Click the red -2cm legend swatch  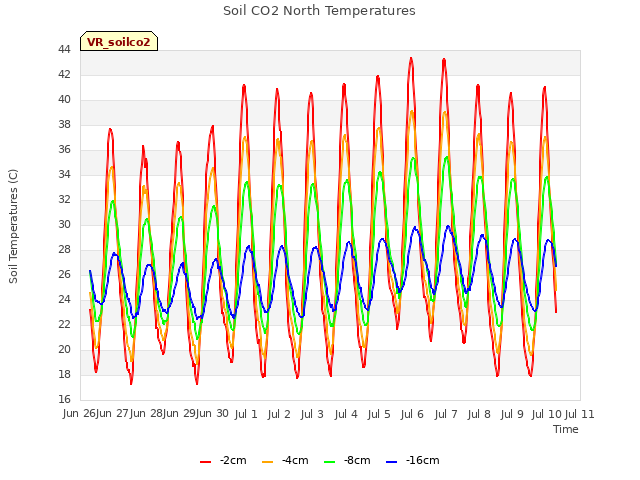[205, 462]
